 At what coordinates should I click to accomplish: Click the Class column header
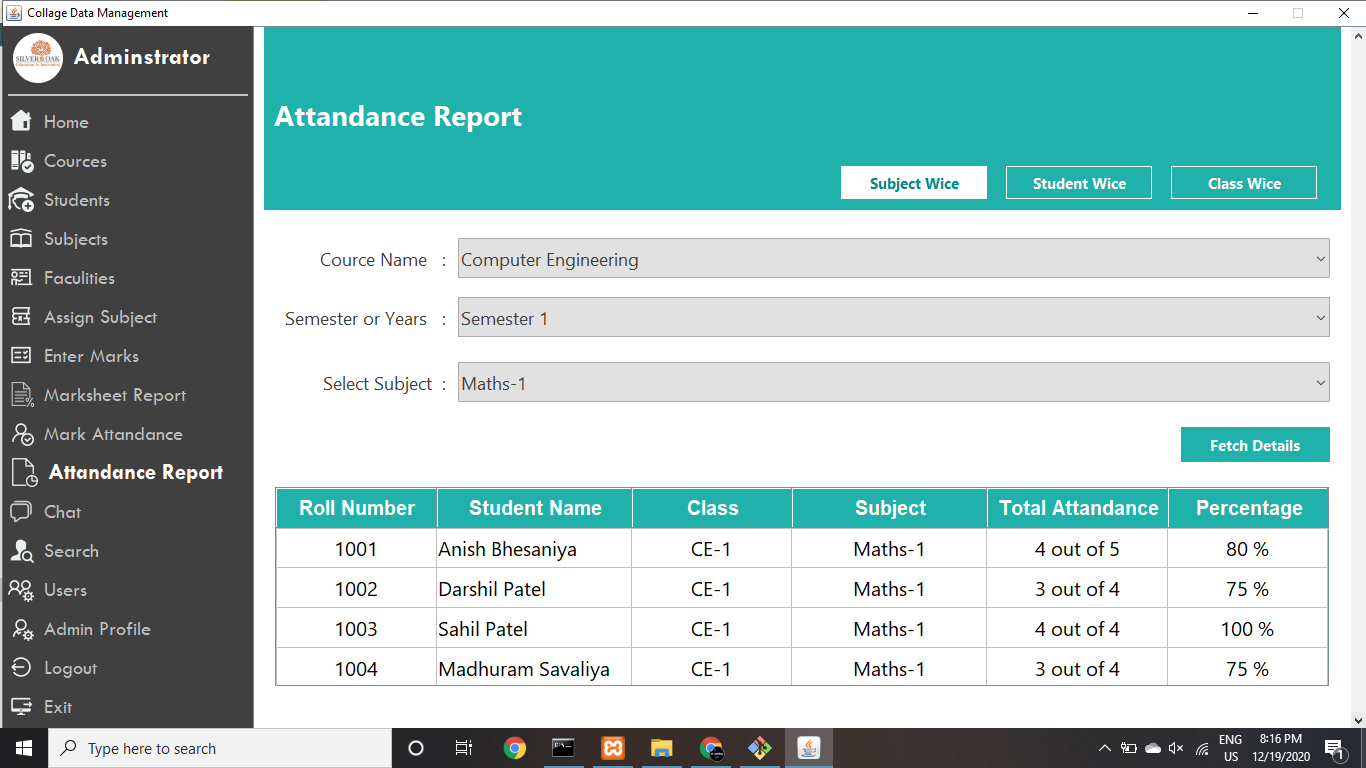pyautogui.click(x=712, y=508)
